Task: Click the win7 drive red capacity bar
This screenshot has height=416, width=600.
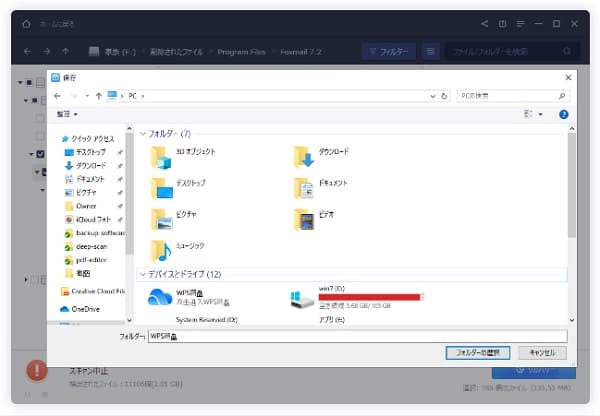Action: (x=371, y=297)
